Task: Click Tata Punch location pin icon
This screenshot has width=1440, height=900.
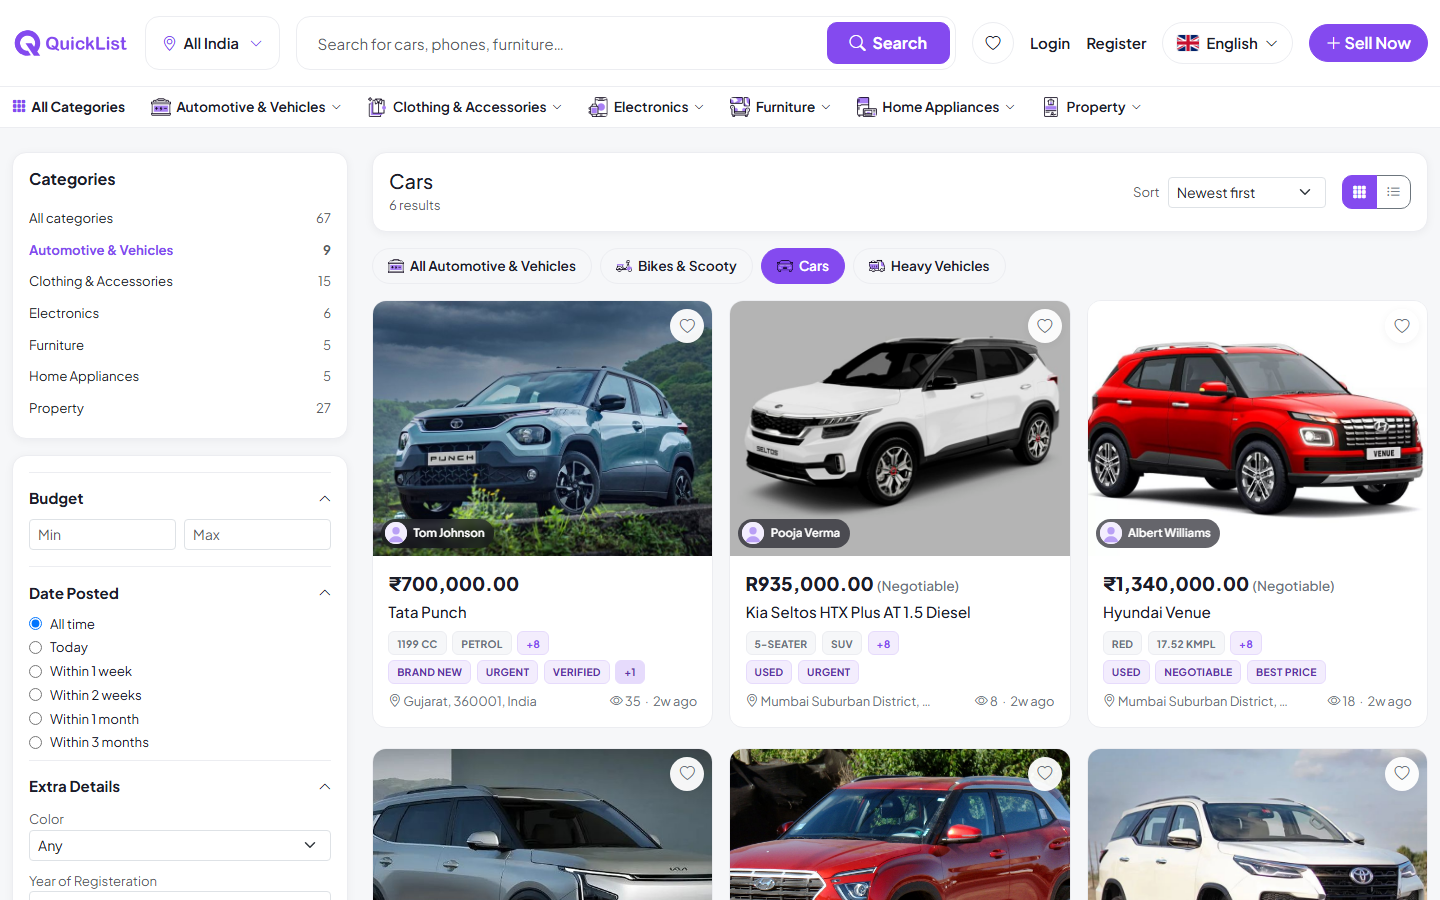Action: (395, 701)
